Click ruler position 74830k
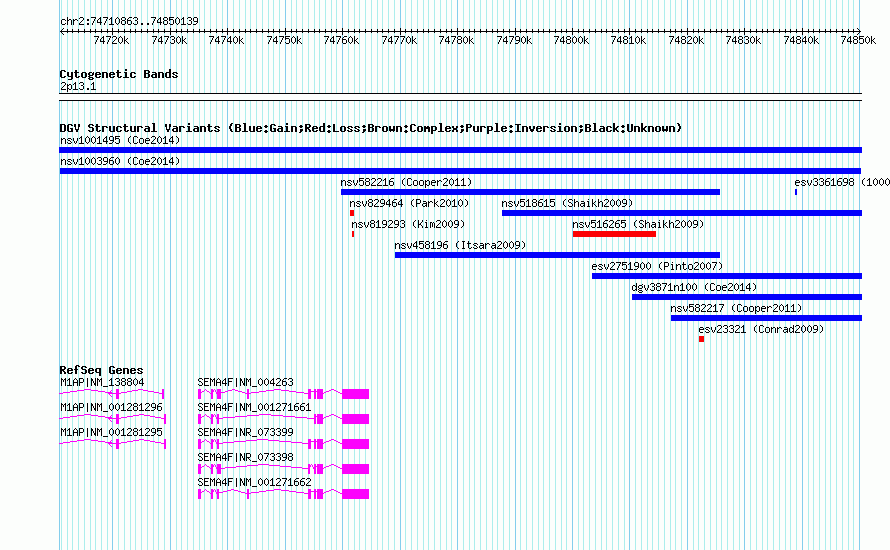Image resolution: width=890 pixels, height=550 pixels. point(743,40)
